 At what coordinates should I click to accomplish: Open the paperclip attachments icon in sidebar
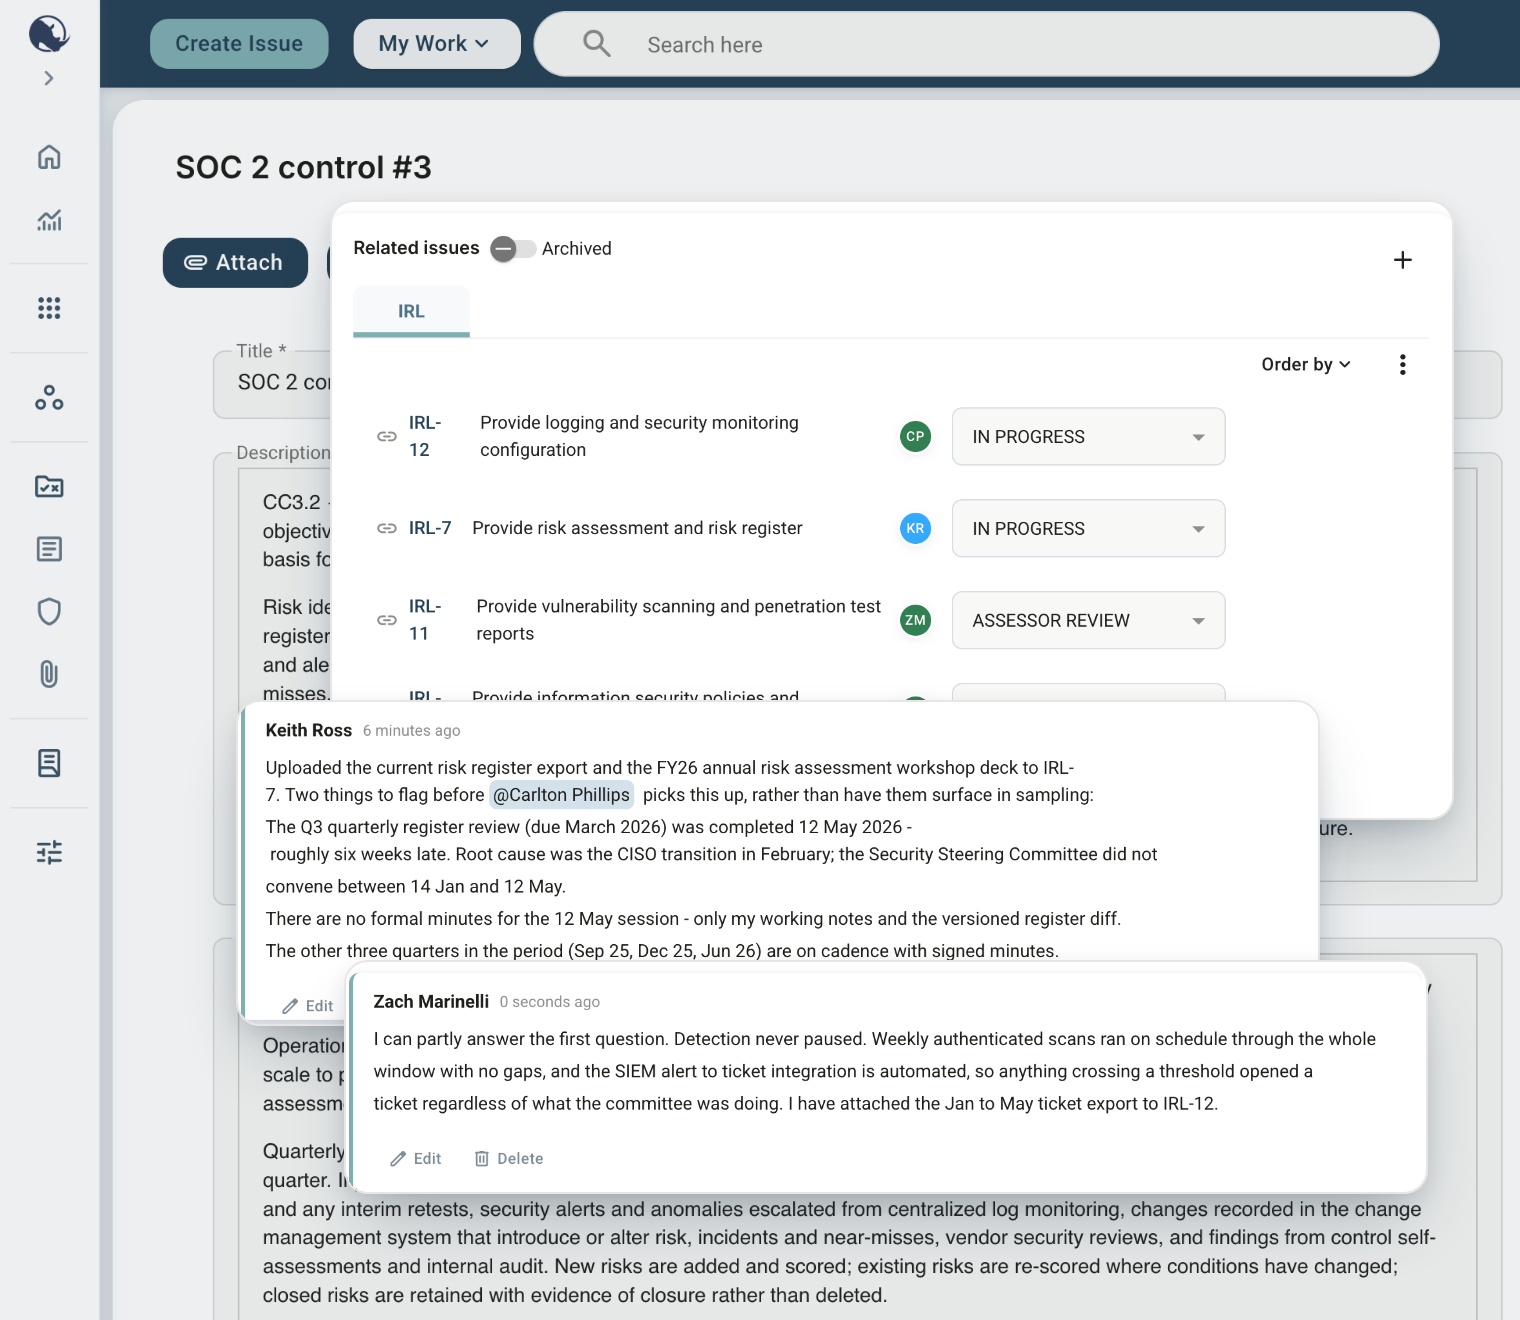(x=49, y=674)
